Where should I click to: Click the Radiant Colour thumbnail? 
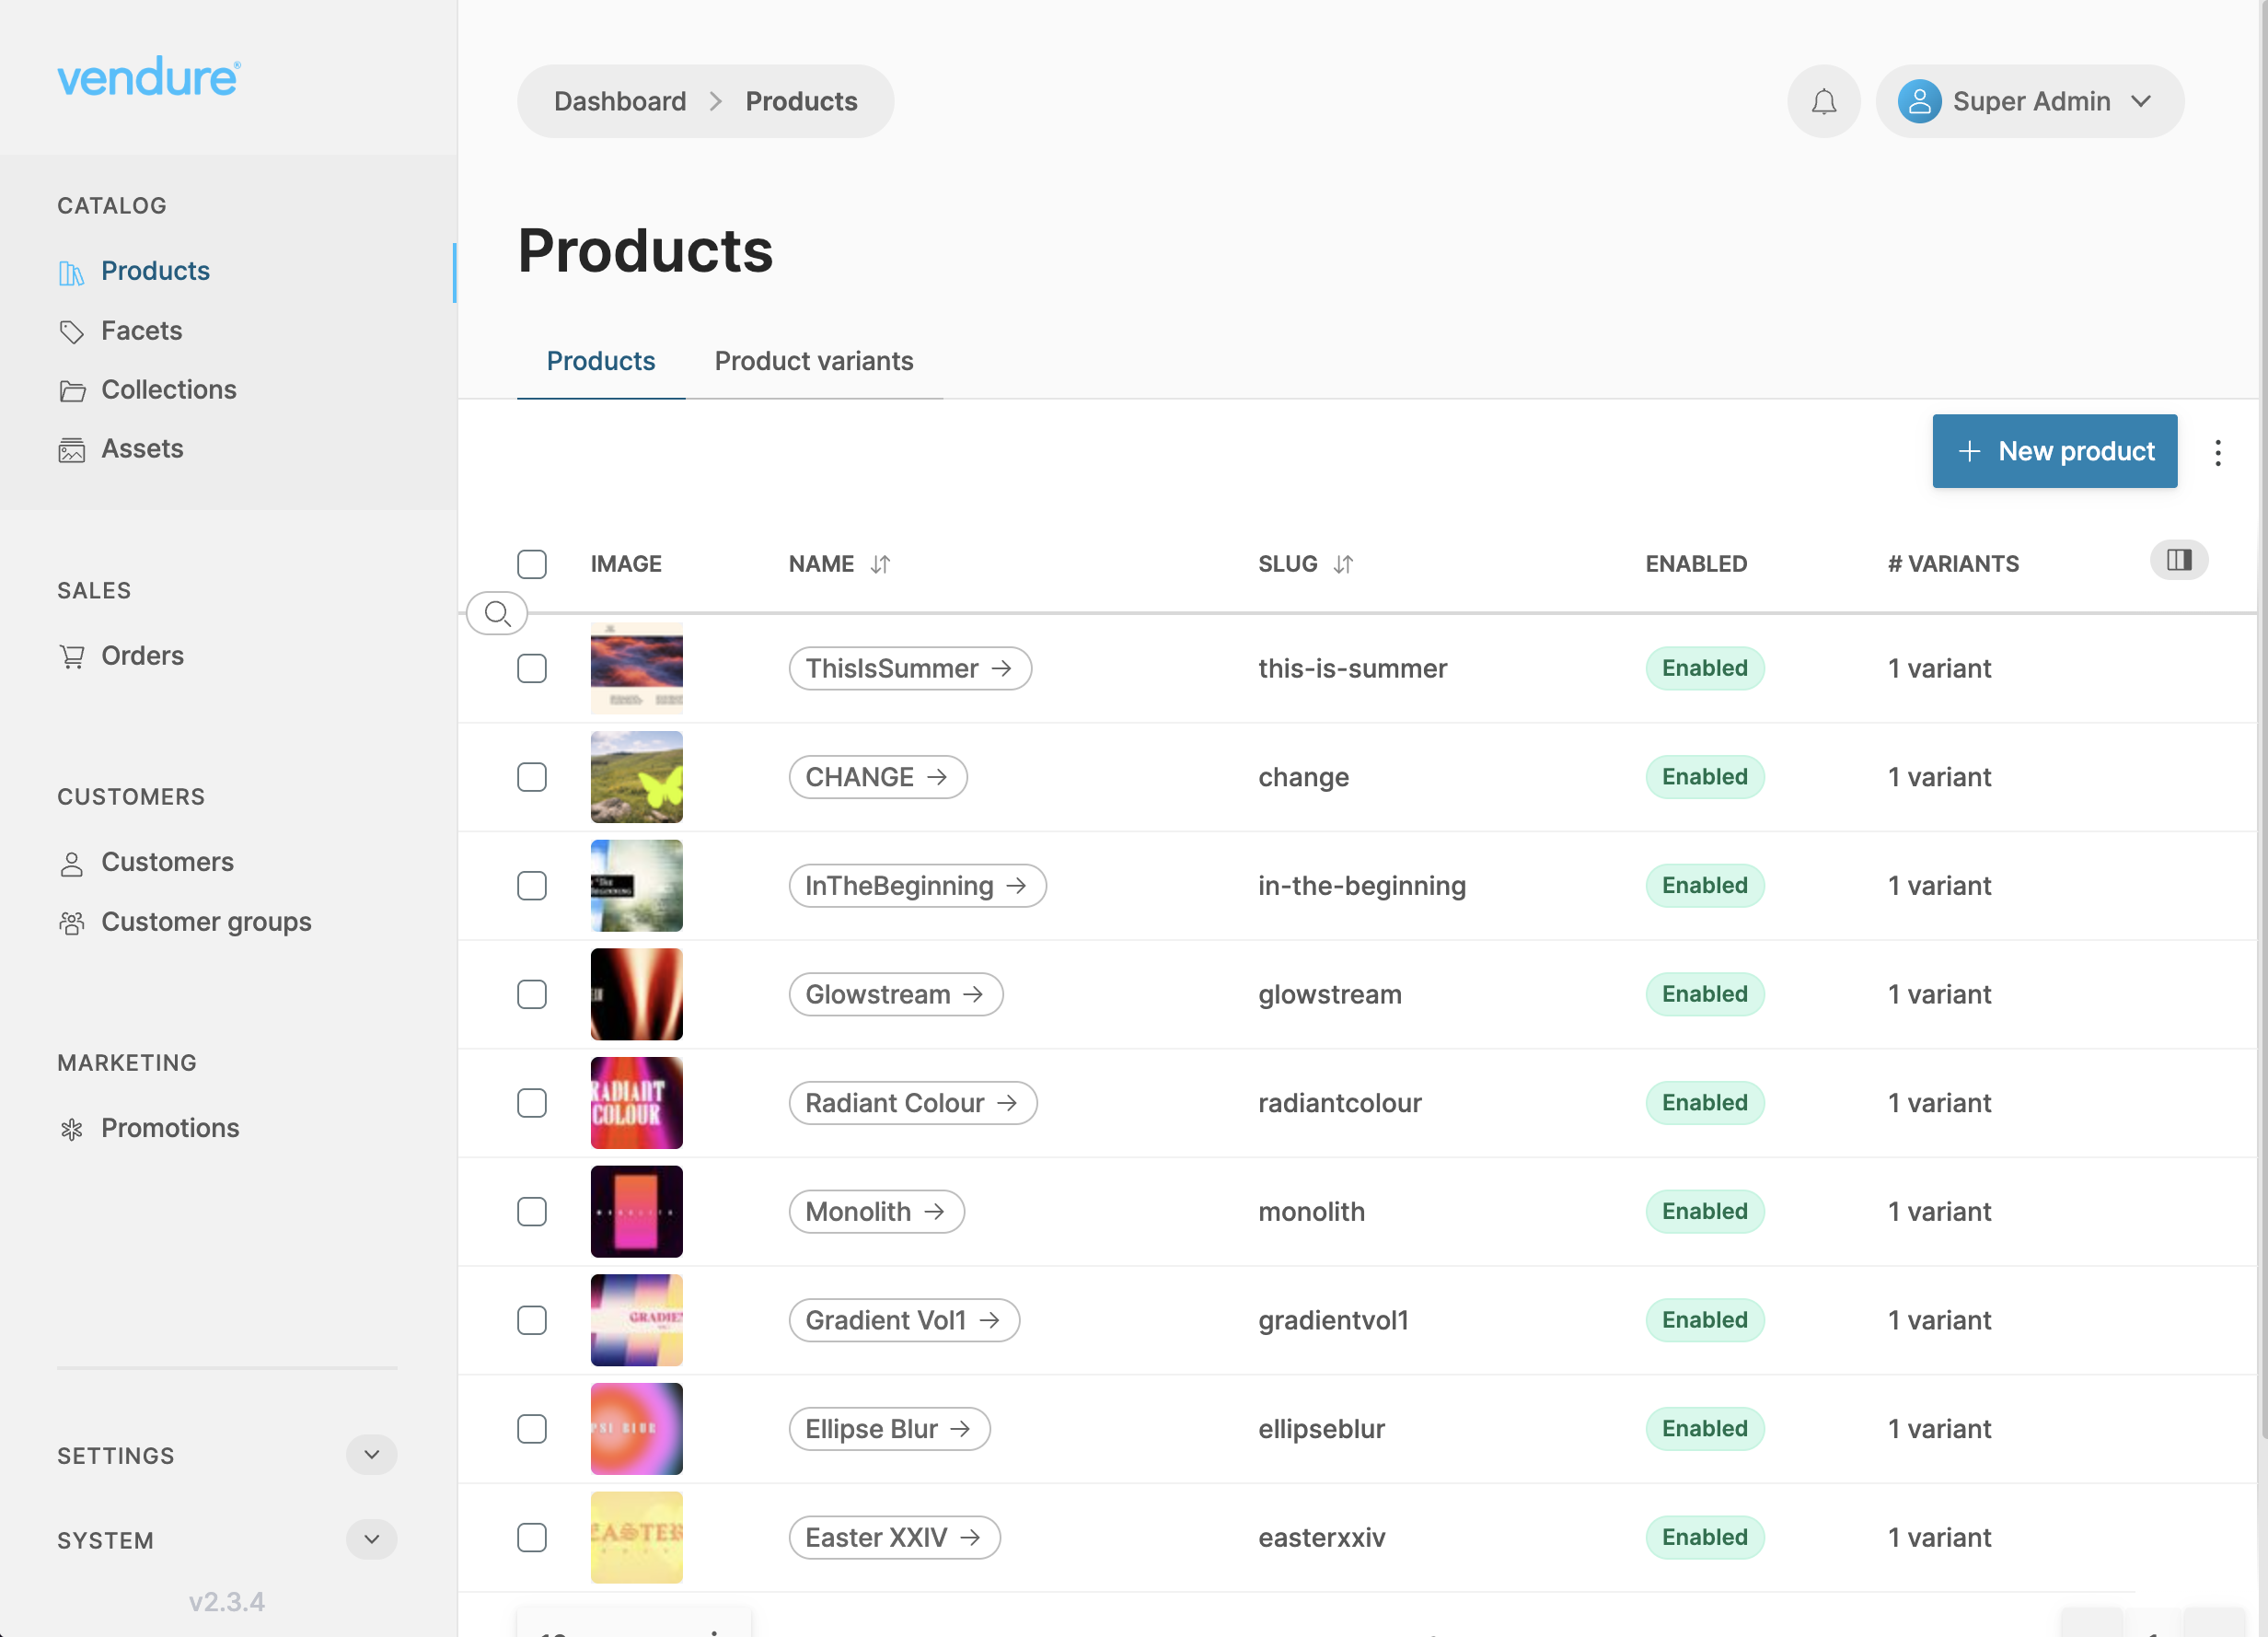click(636, 1104)
